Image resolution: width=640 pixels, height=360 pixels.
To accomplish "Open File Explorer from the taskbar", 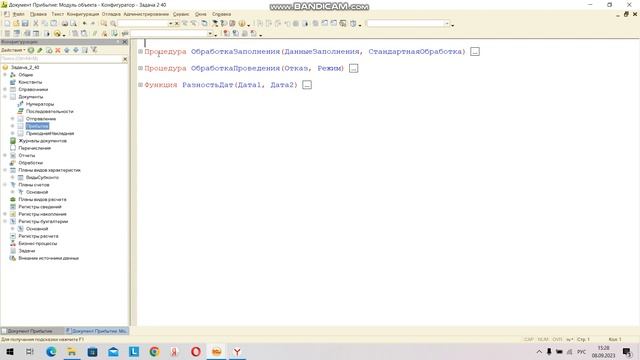I will [x=72, y=351].
